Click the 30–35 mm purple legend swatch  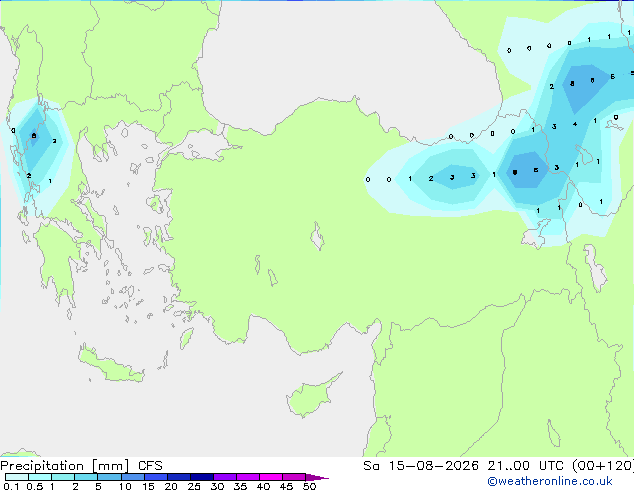click(225, 477)
